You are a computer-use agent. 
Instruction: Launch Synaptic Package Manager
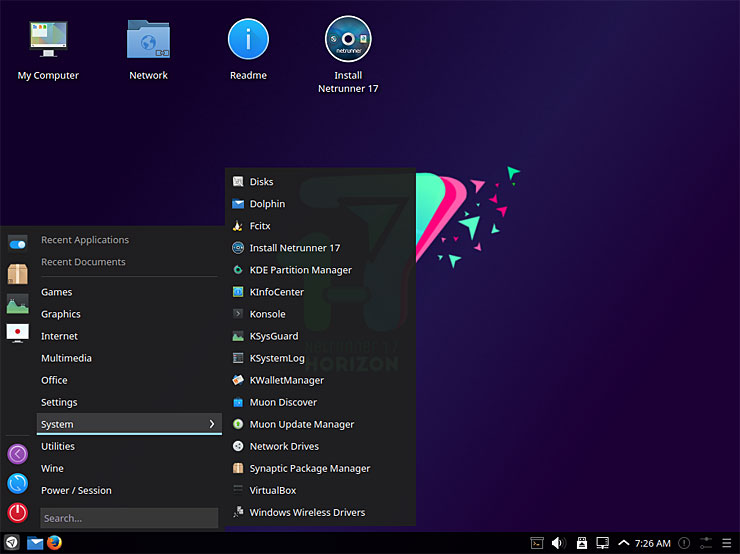[309, 468]
